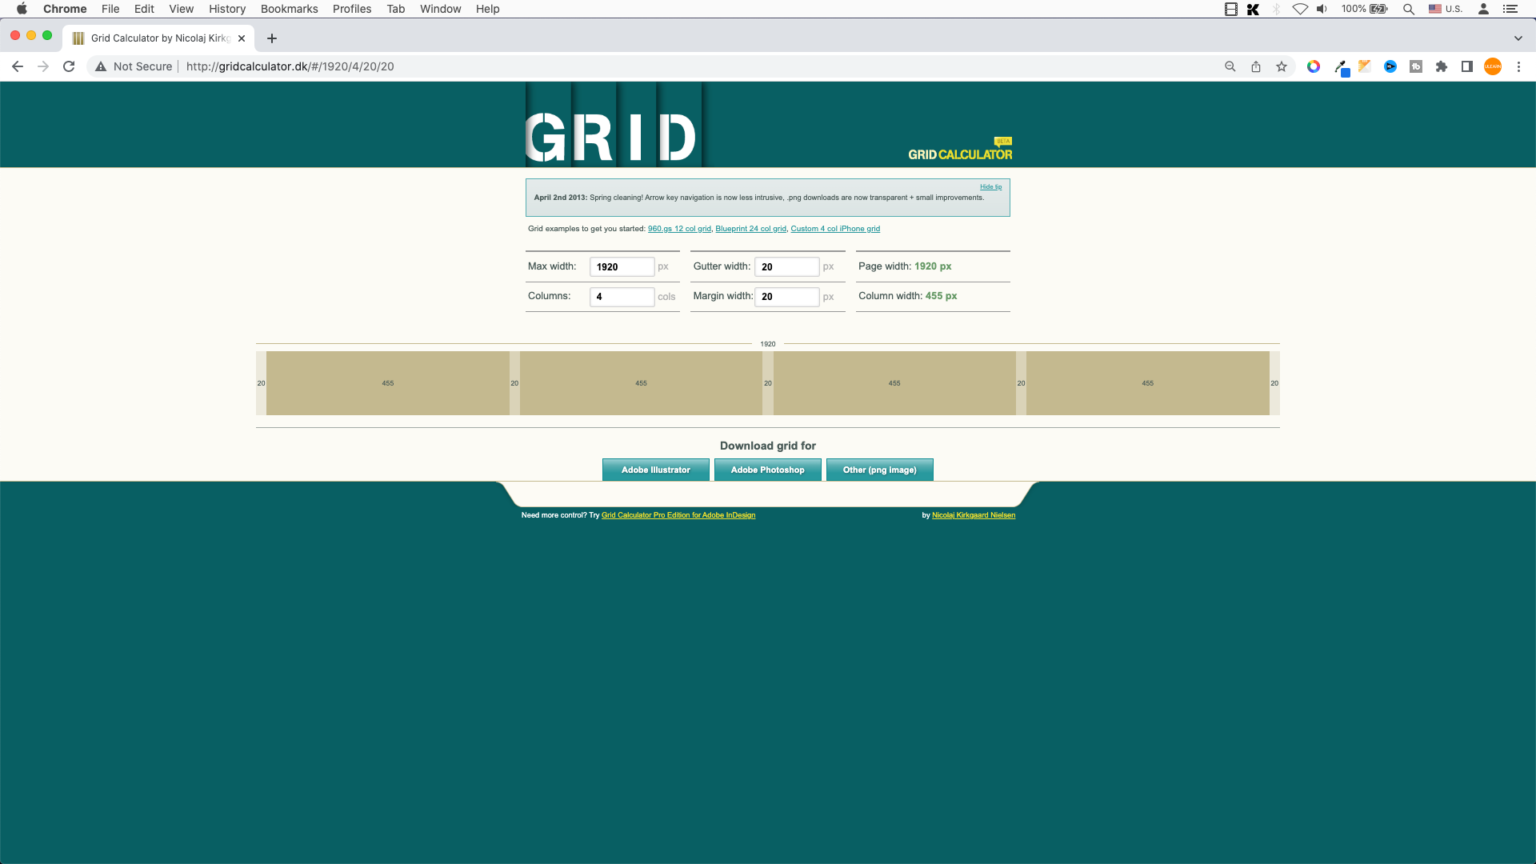Open the Extensions puzzle piece icon
This screenshot has height=864, width=1536.
click(x=1441, y=66)
